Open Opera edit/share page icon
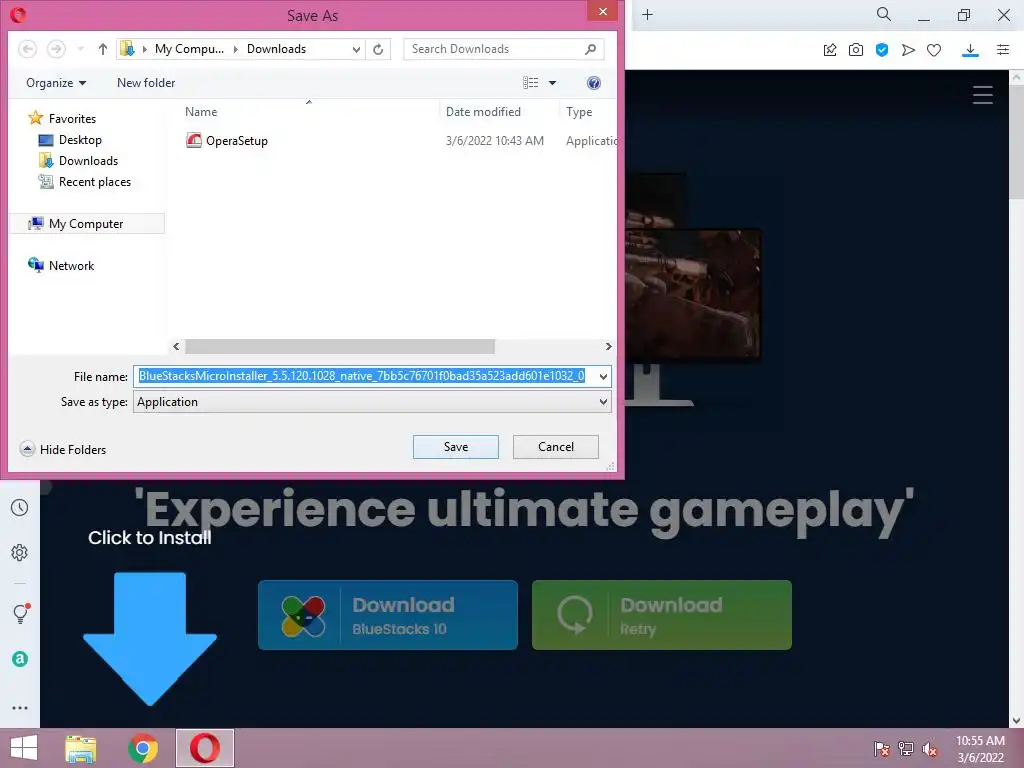 click(830, 50)
